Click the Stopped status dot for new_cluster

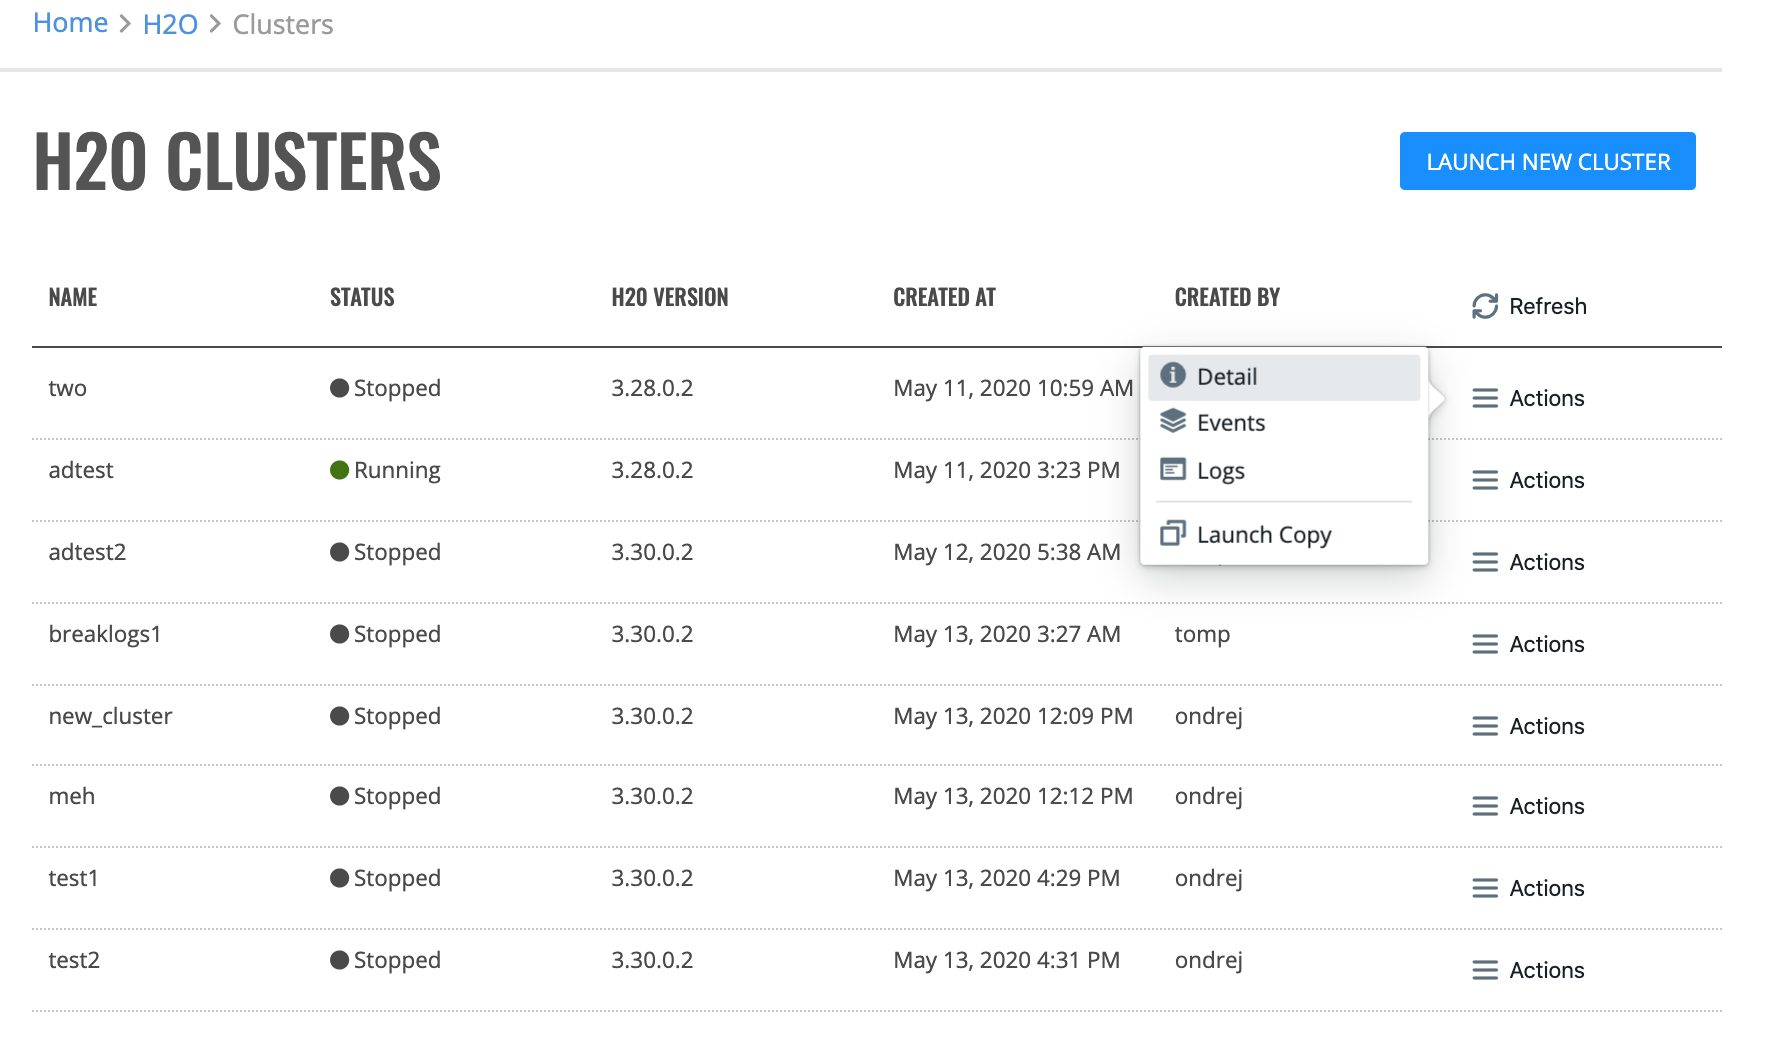tap(340, 716)
